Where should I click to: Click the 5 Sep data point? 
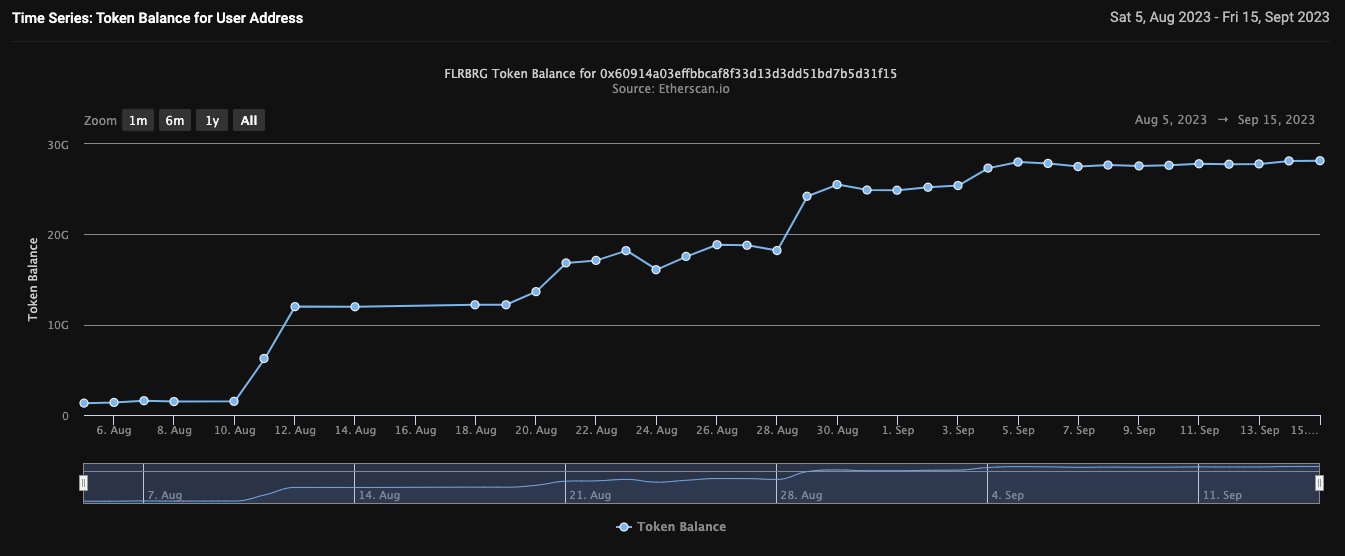click(1018, 162)
